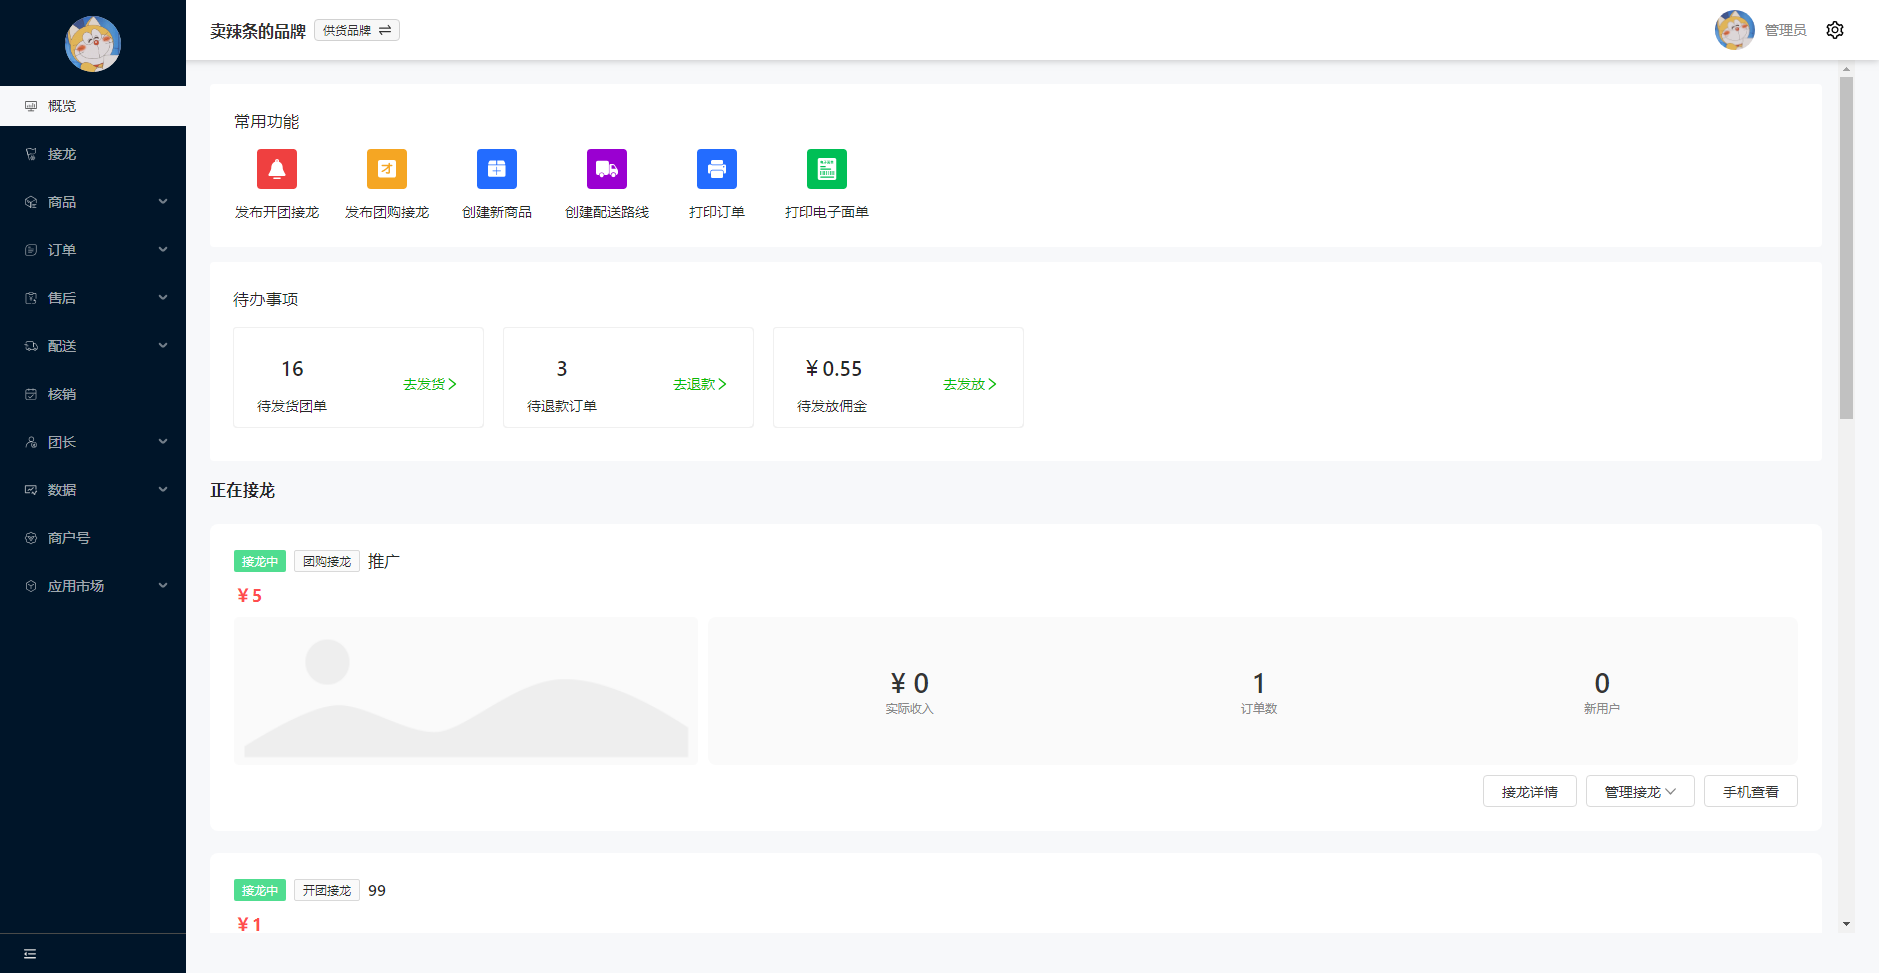Click the 订单数 value 1
The width and height of the screenshot is (1879, 973).
tap(1259, 683)
